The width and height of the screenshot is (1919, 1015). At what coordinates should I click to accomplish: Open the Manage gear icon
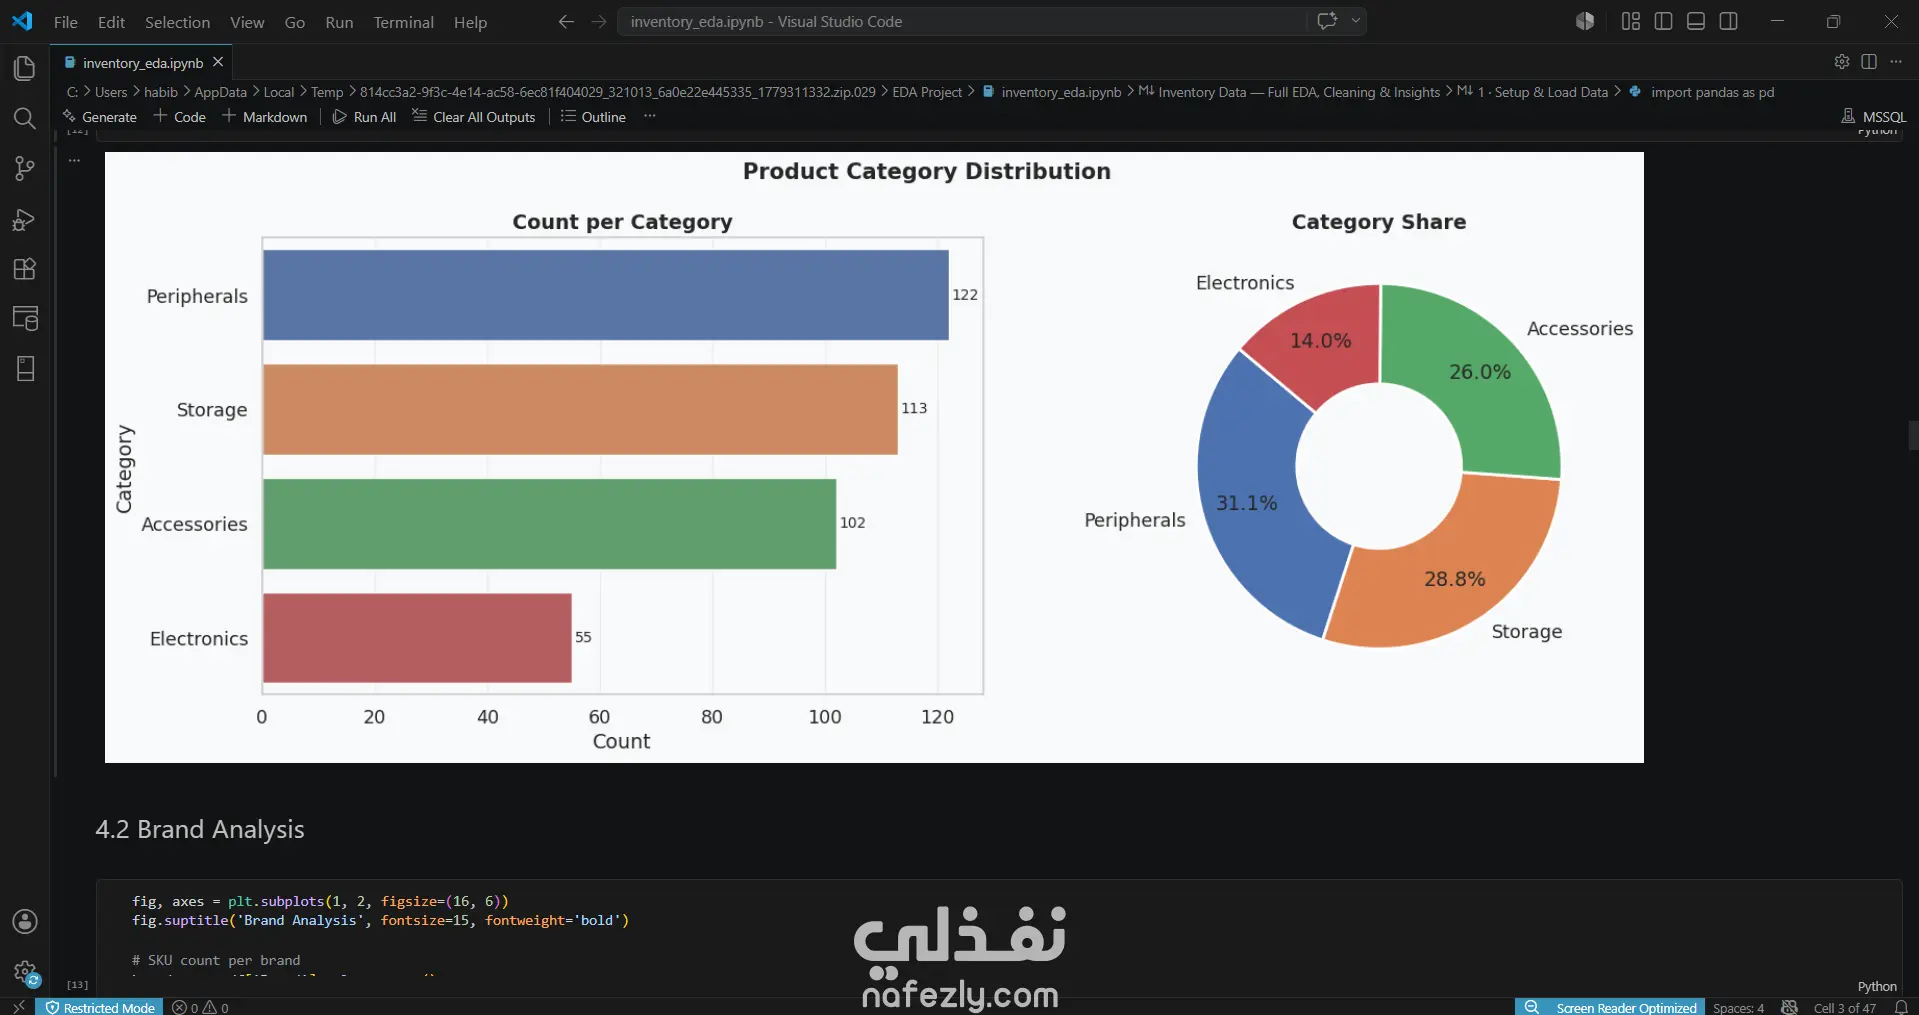(x=25, y=971)
